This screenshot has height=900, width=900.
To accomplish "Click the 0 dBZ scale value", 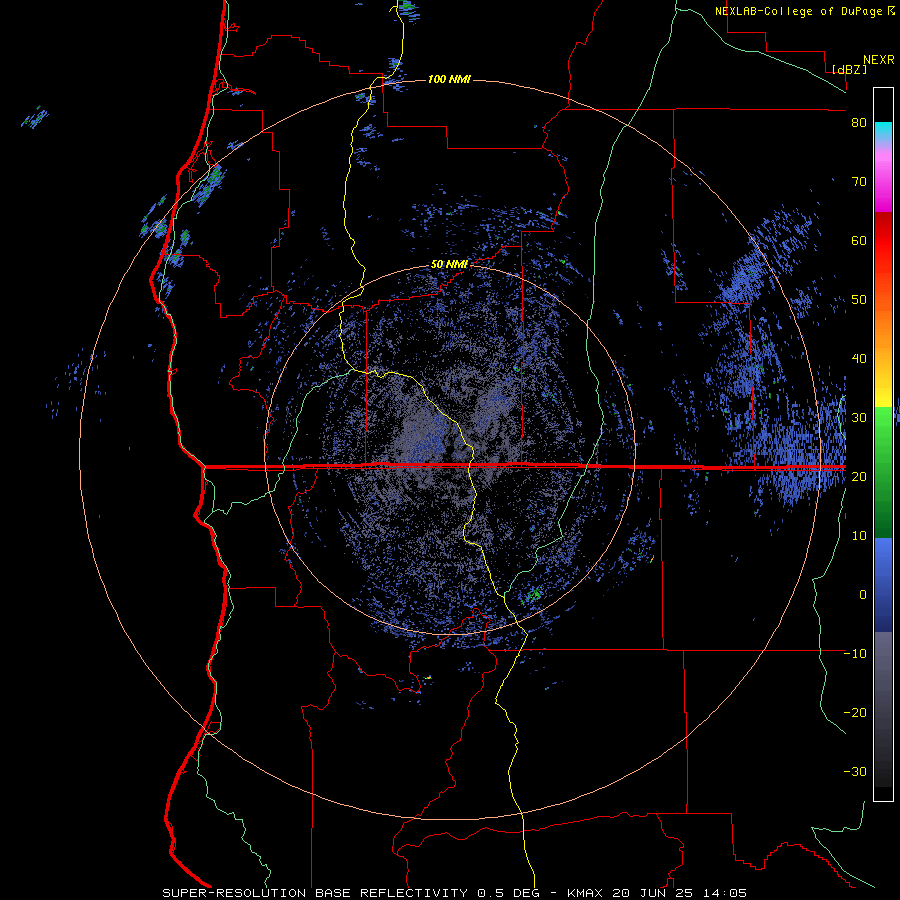I will point(863,595).
